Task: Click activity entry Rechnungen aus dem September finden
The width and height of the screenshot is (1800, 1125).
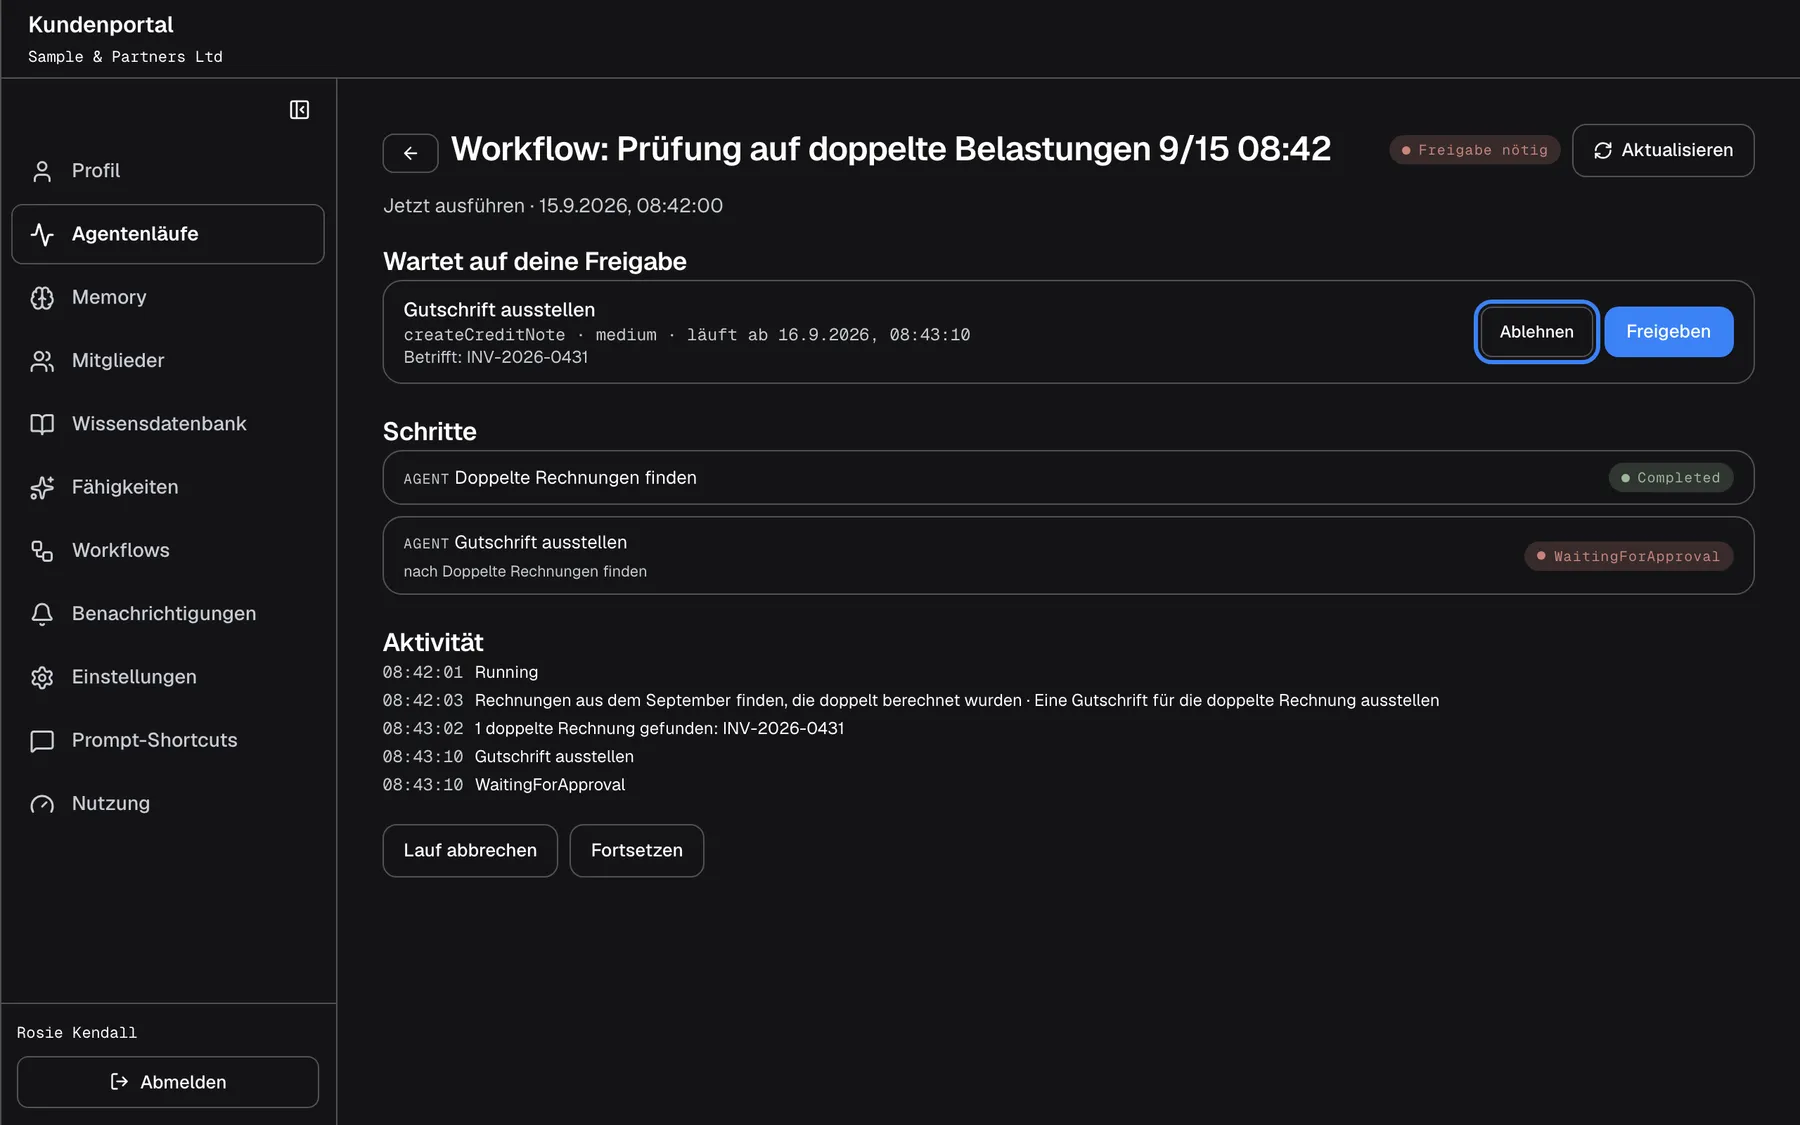Action: 911,700
